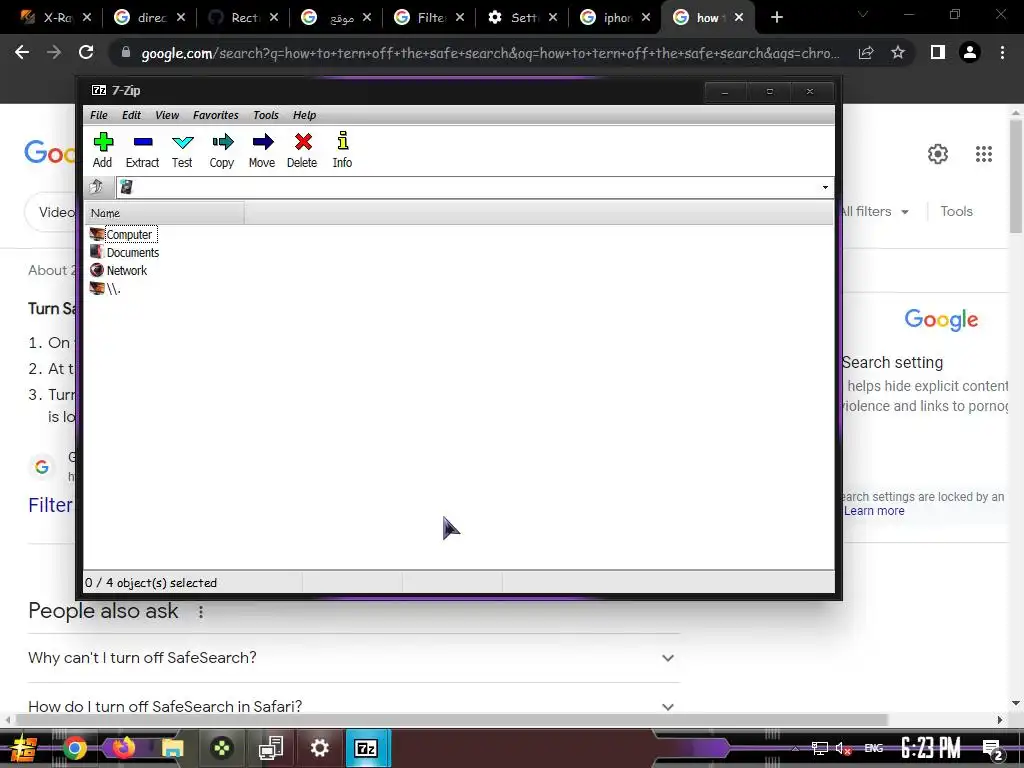The width and height of the screenshot is (1024, 768).
Task: Open the Tools menu in 7-Zip
Action: pos(266,115)
